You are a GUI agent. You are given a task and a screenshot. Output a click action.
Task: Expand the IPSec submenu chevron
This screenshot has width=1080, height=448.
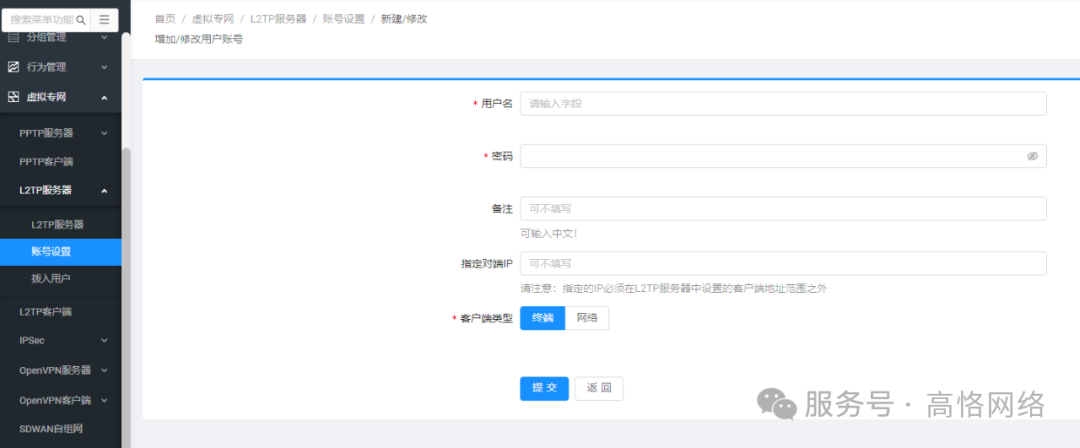(x=104, y=340)
